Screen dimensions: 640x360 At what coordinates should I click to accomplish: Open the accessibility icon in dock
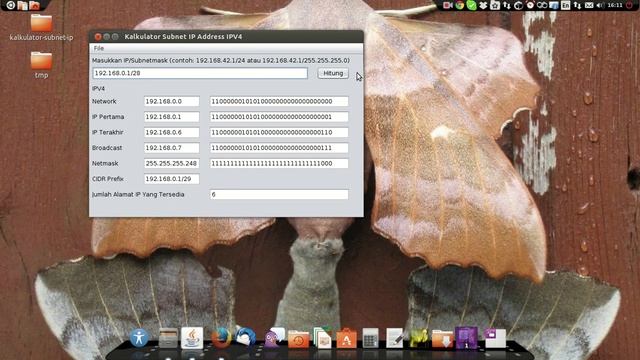pyautogui.click(x=139, y=338)
